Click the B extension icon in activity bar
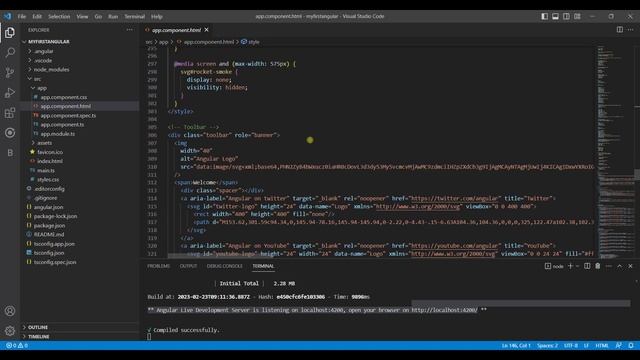This screenshot has height=360, width=640. [x=10, y=153]
